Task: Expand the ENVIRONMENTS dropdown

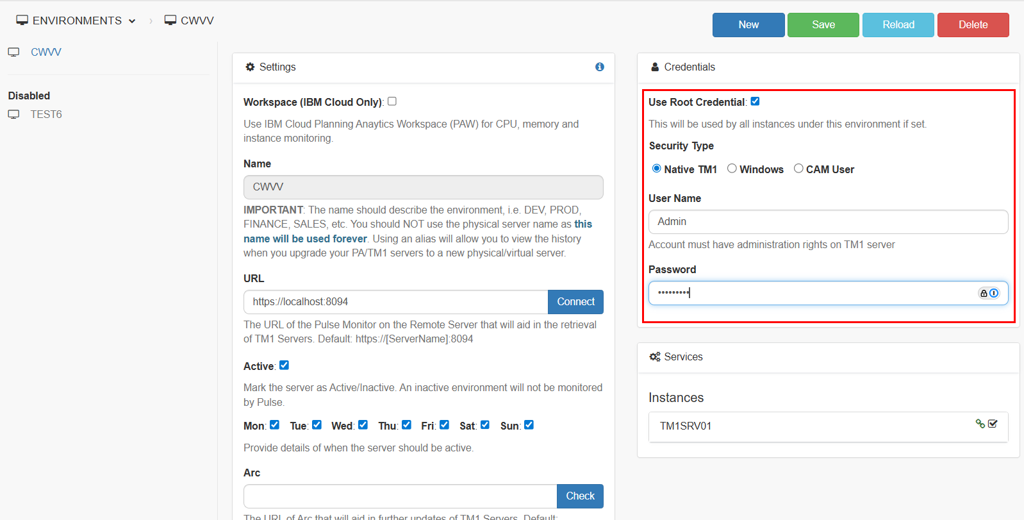Action: click(76, 20)
